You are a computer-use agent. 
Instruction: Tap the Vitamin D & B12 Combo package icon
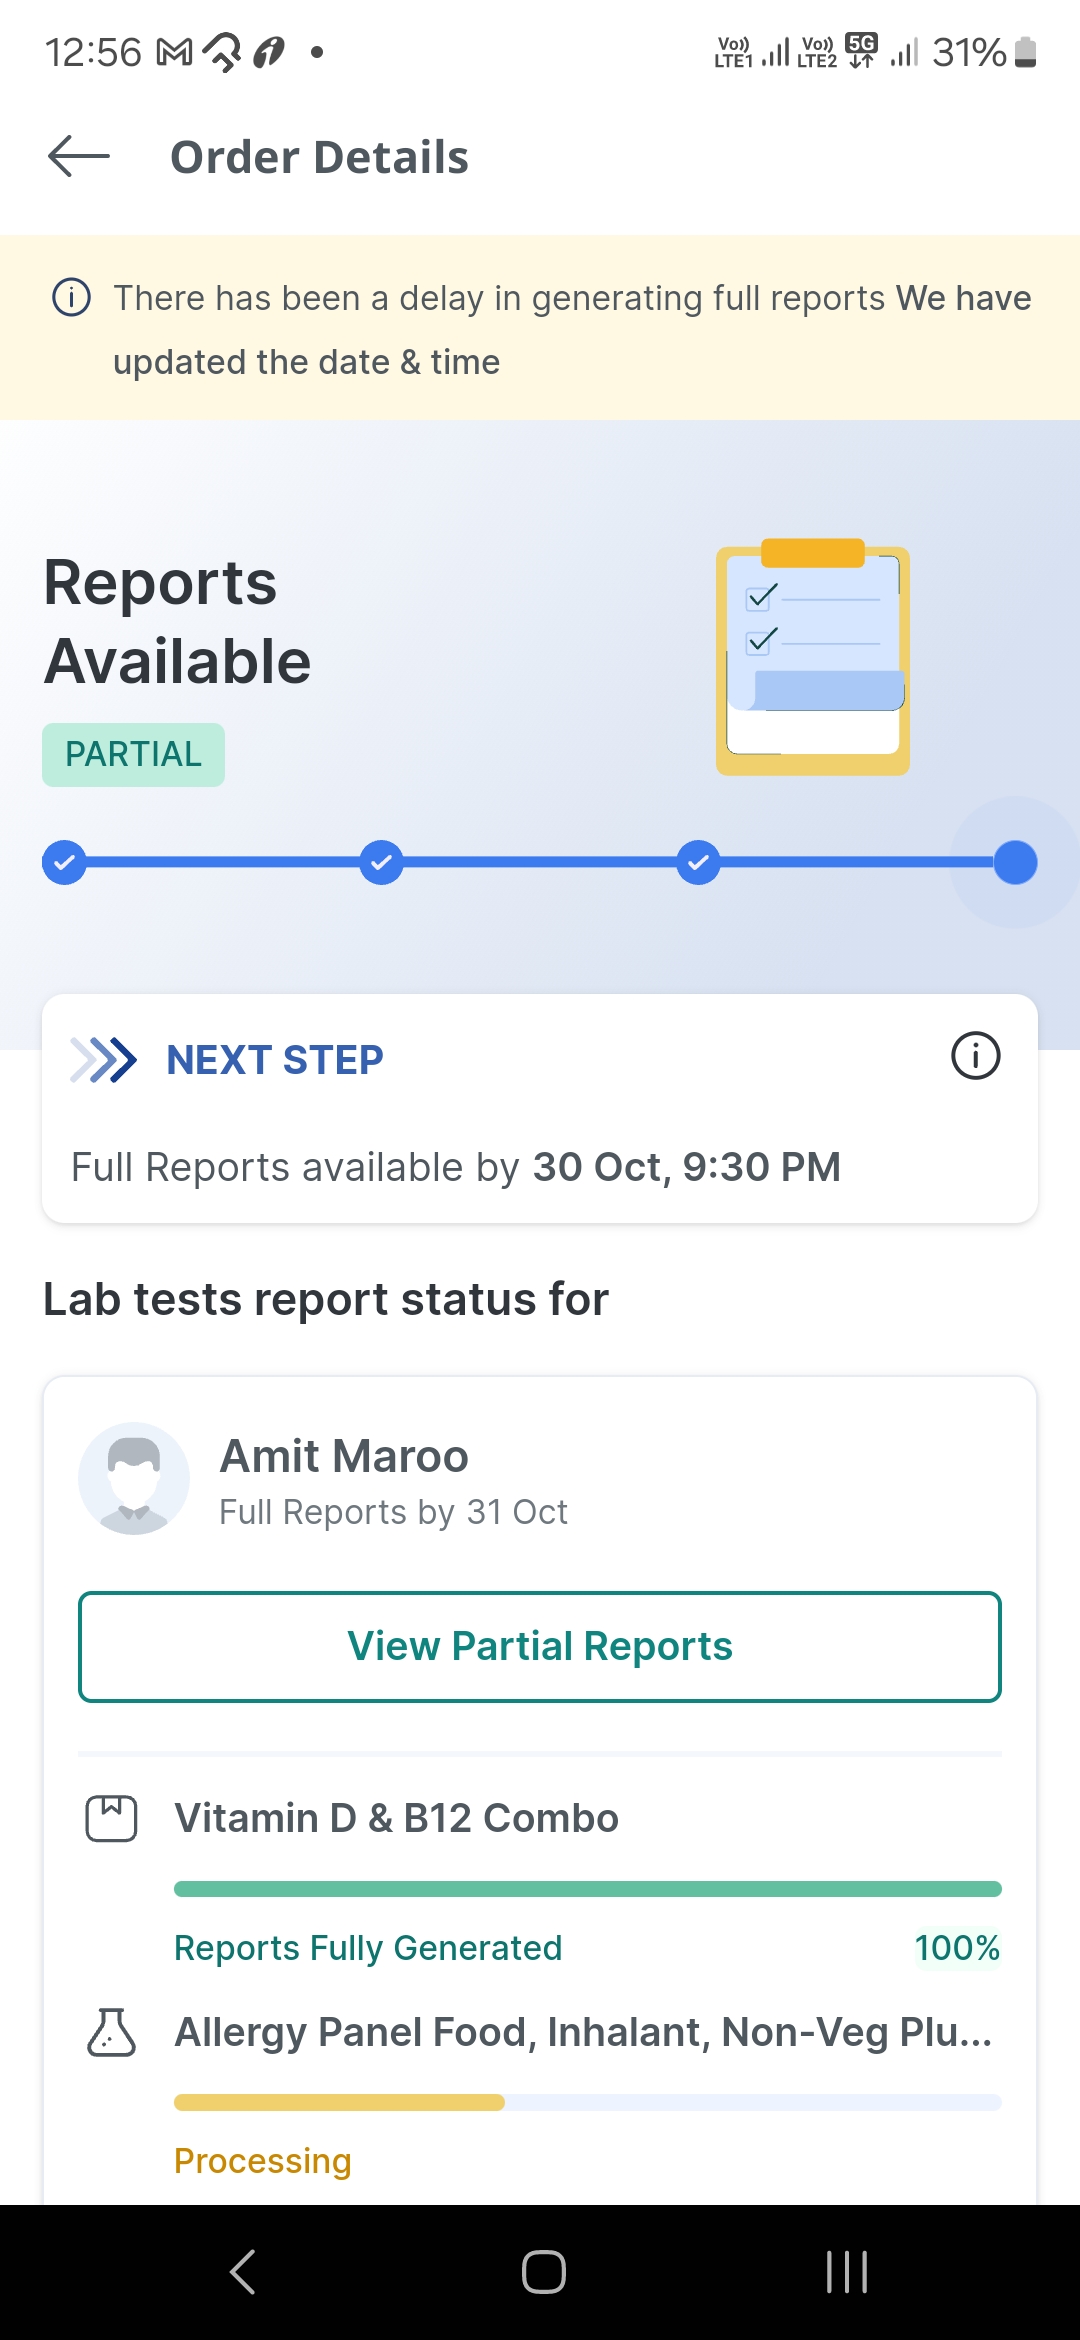[x=111, y=1818]
